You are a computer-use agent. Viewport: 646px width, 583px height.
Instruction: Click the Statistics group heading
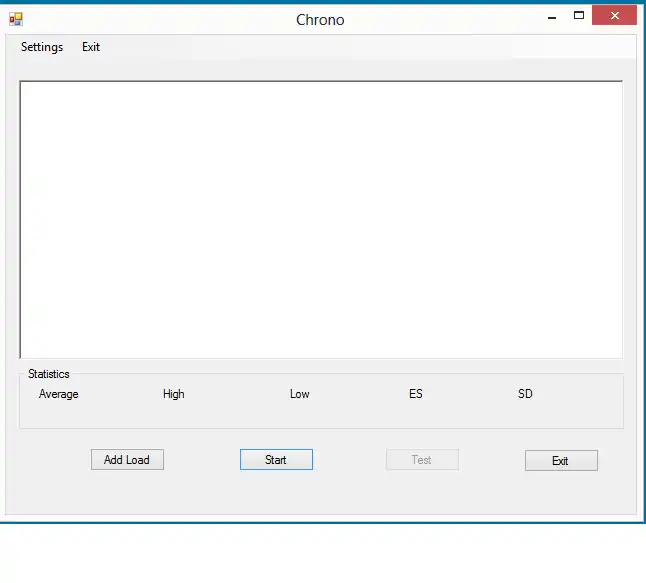pos(49,374)
